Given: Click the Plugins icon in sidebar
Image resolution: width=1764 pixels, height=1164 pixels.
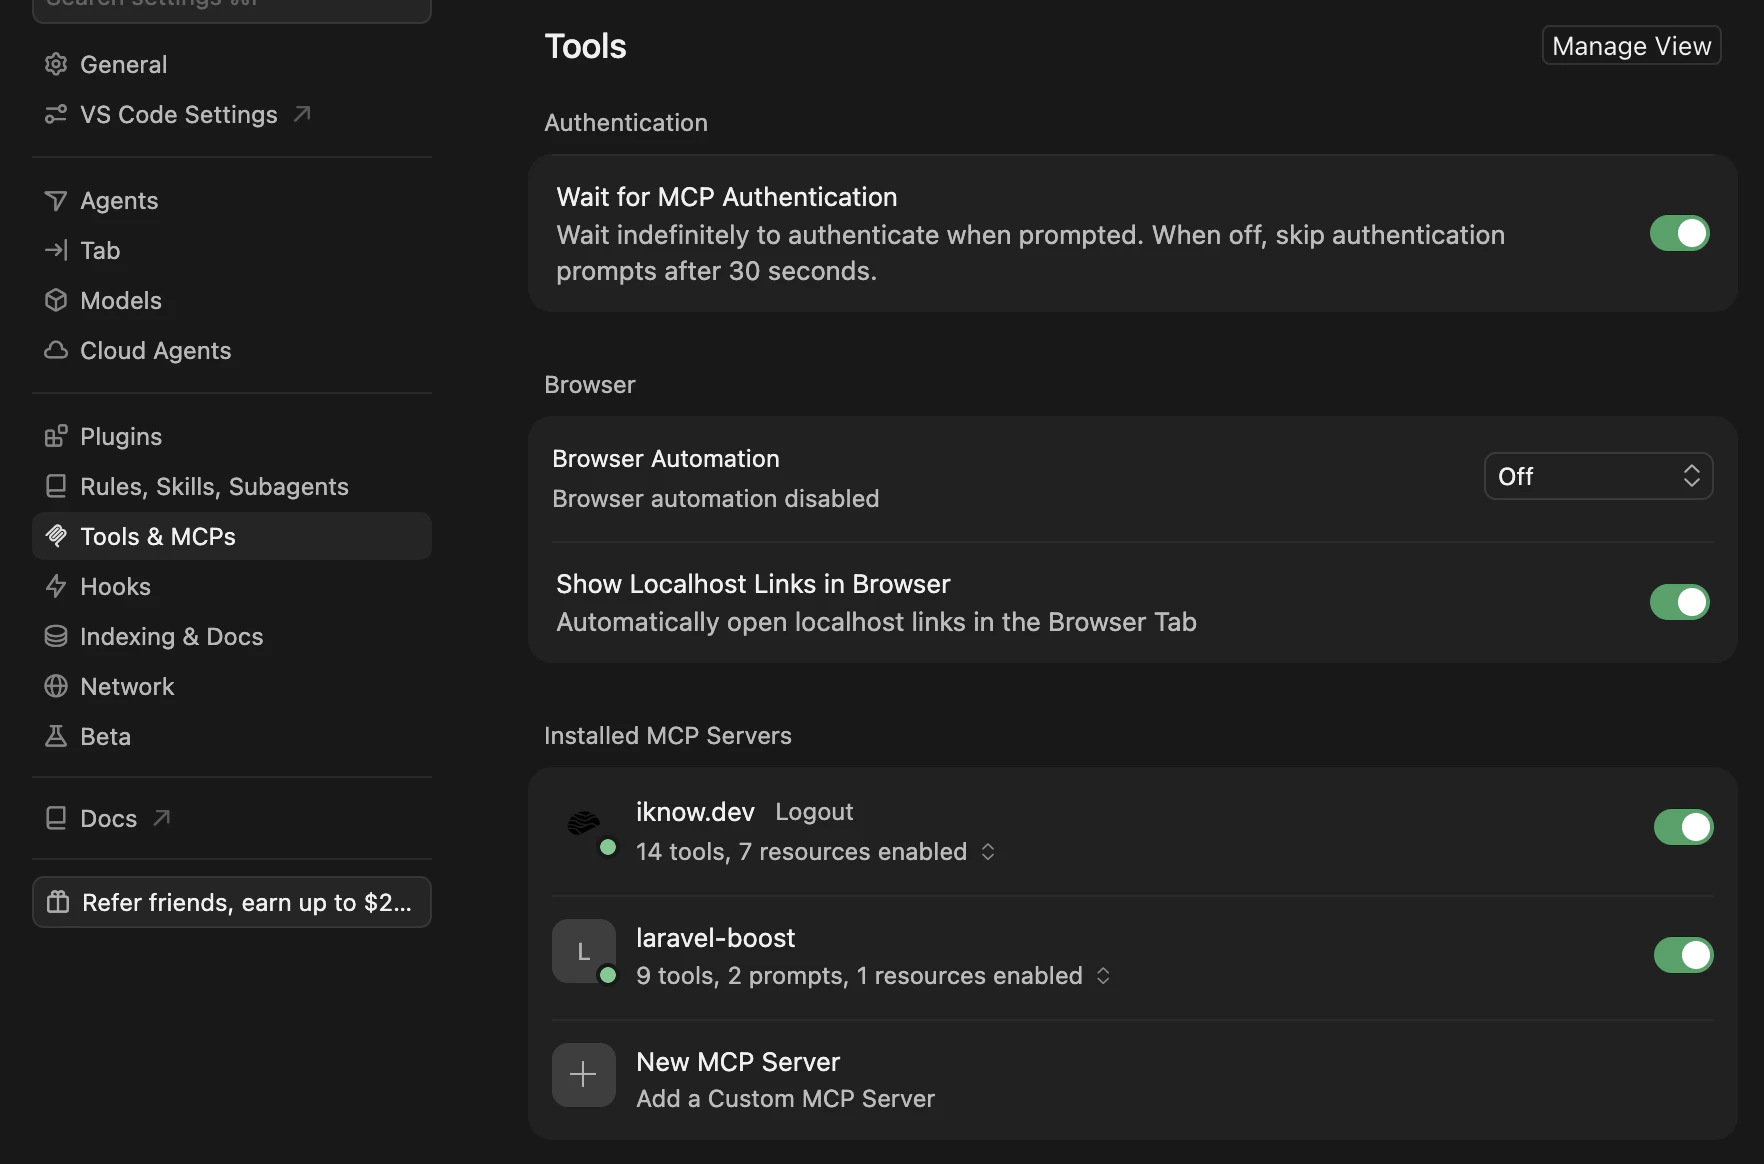Looking at the screenshot, I should (x=56, y=436).
